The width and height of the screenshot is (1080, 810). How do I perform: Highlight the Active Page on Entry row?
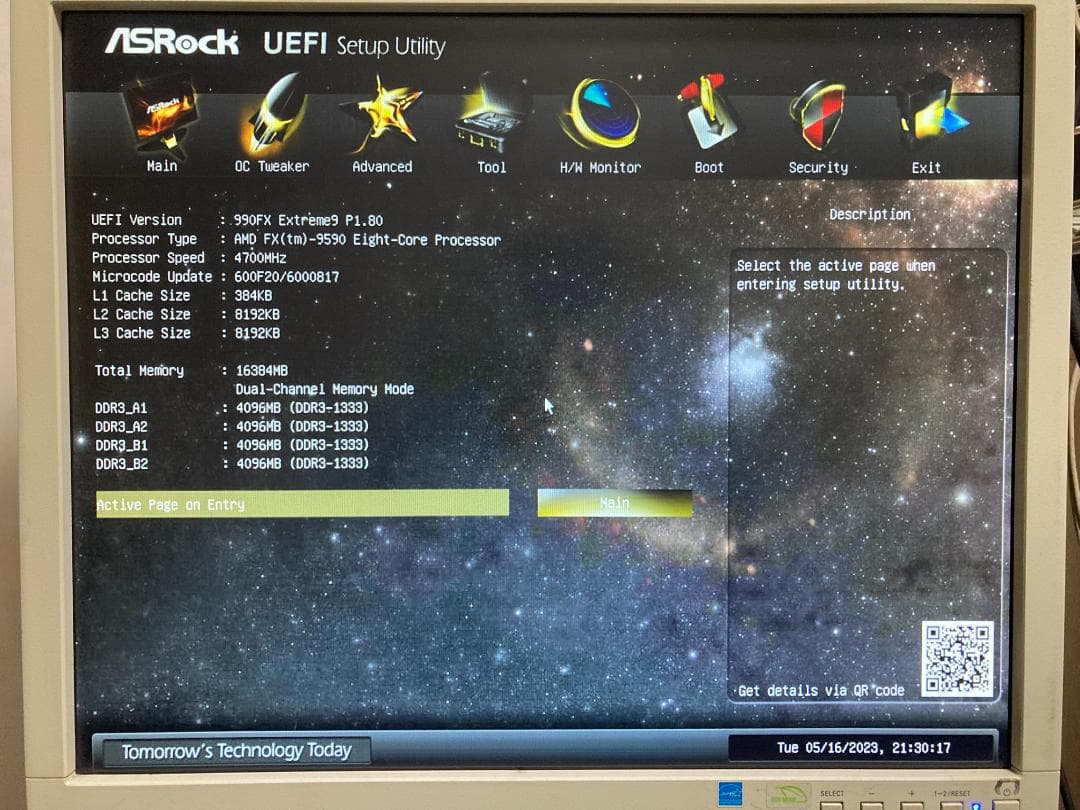click(300, 504)
